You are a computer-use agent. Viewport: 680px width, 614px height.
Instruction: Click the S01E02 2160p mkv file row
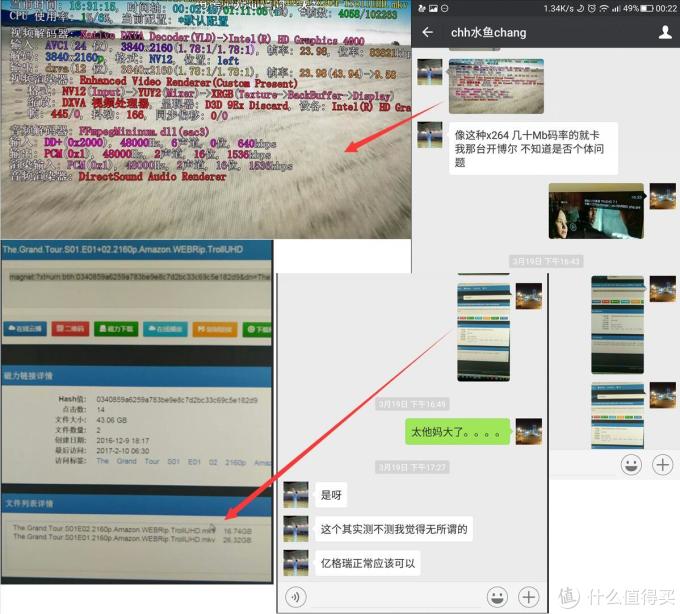pyautogui.click(x=132, y=529)
